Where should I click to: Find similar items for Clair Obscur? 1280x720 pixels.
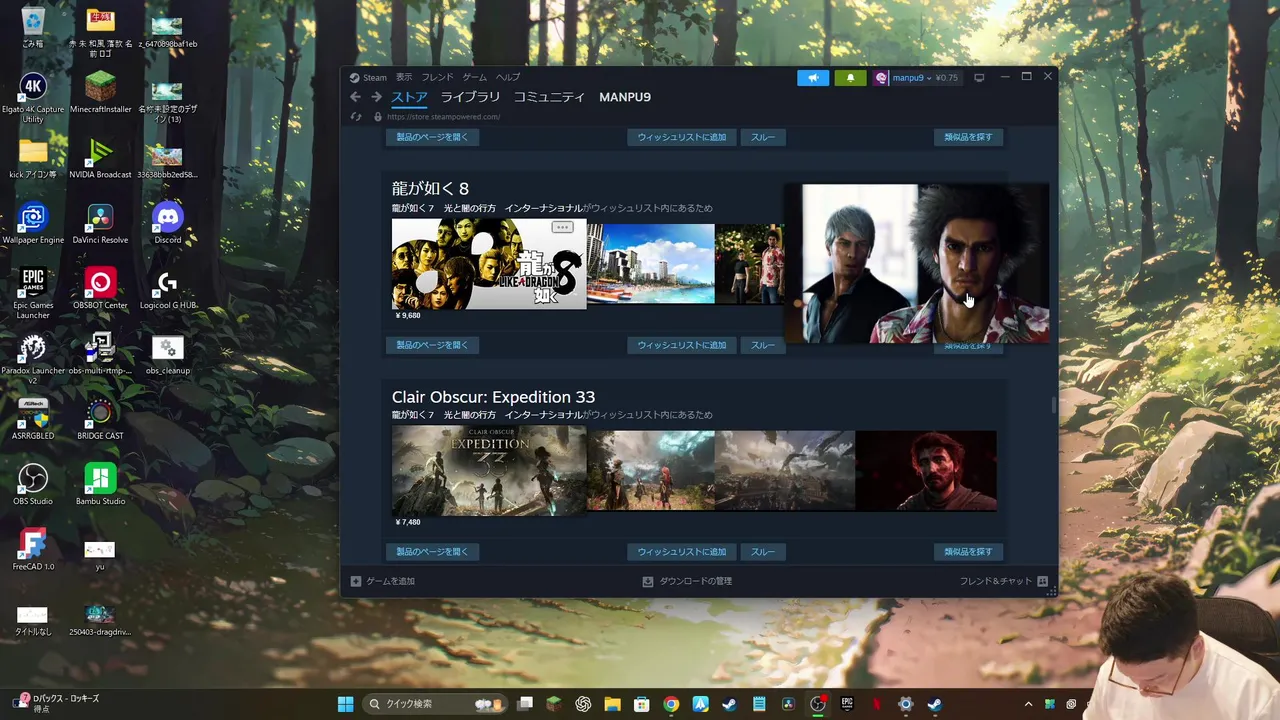click(968, 552)
